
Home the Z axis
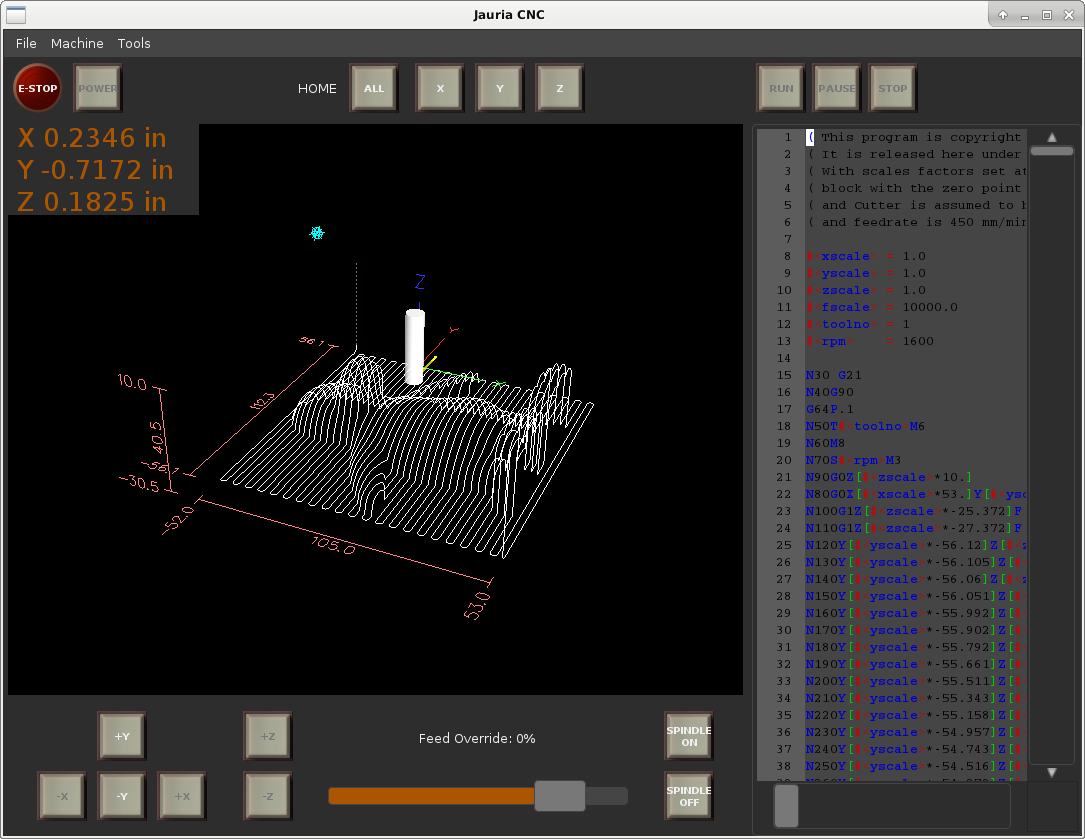click(x=560, y=88)
